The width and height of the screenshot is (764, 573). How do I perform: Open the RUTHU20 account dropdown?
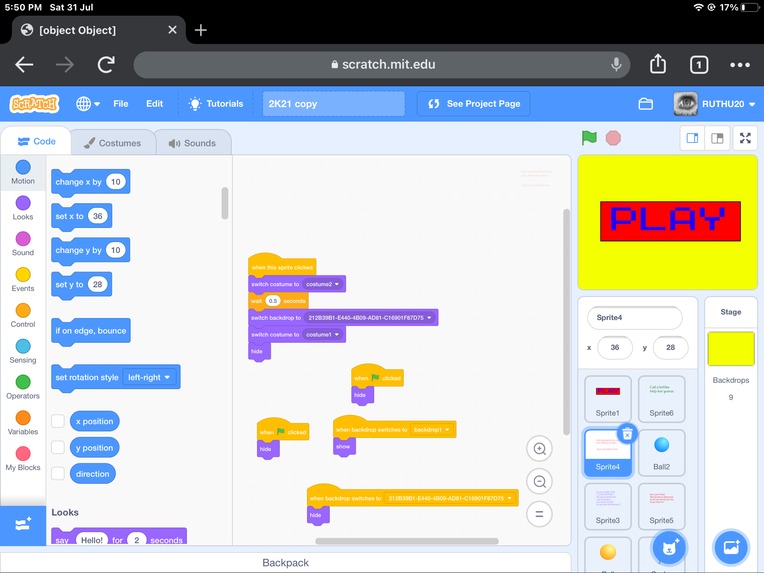tap(714, 104)
